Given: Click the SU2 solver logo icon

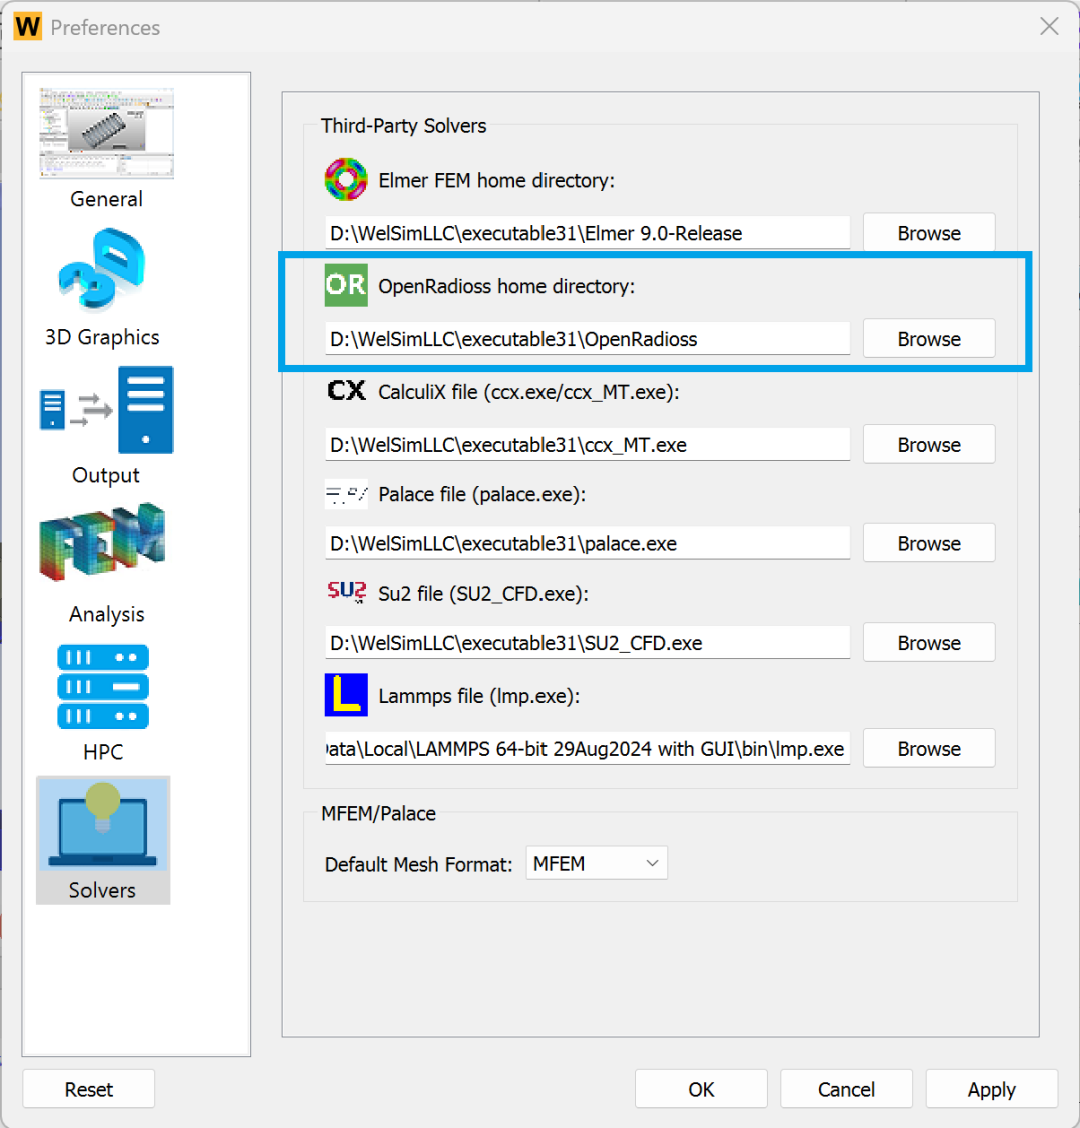Looking at the screenshot, I should (346, 593).
